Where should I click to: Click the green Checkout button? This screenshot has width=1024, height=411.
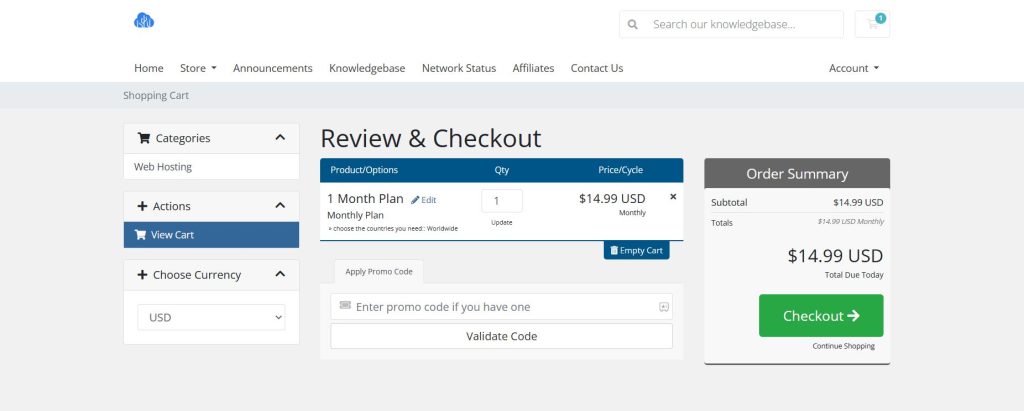coord(821,316)
